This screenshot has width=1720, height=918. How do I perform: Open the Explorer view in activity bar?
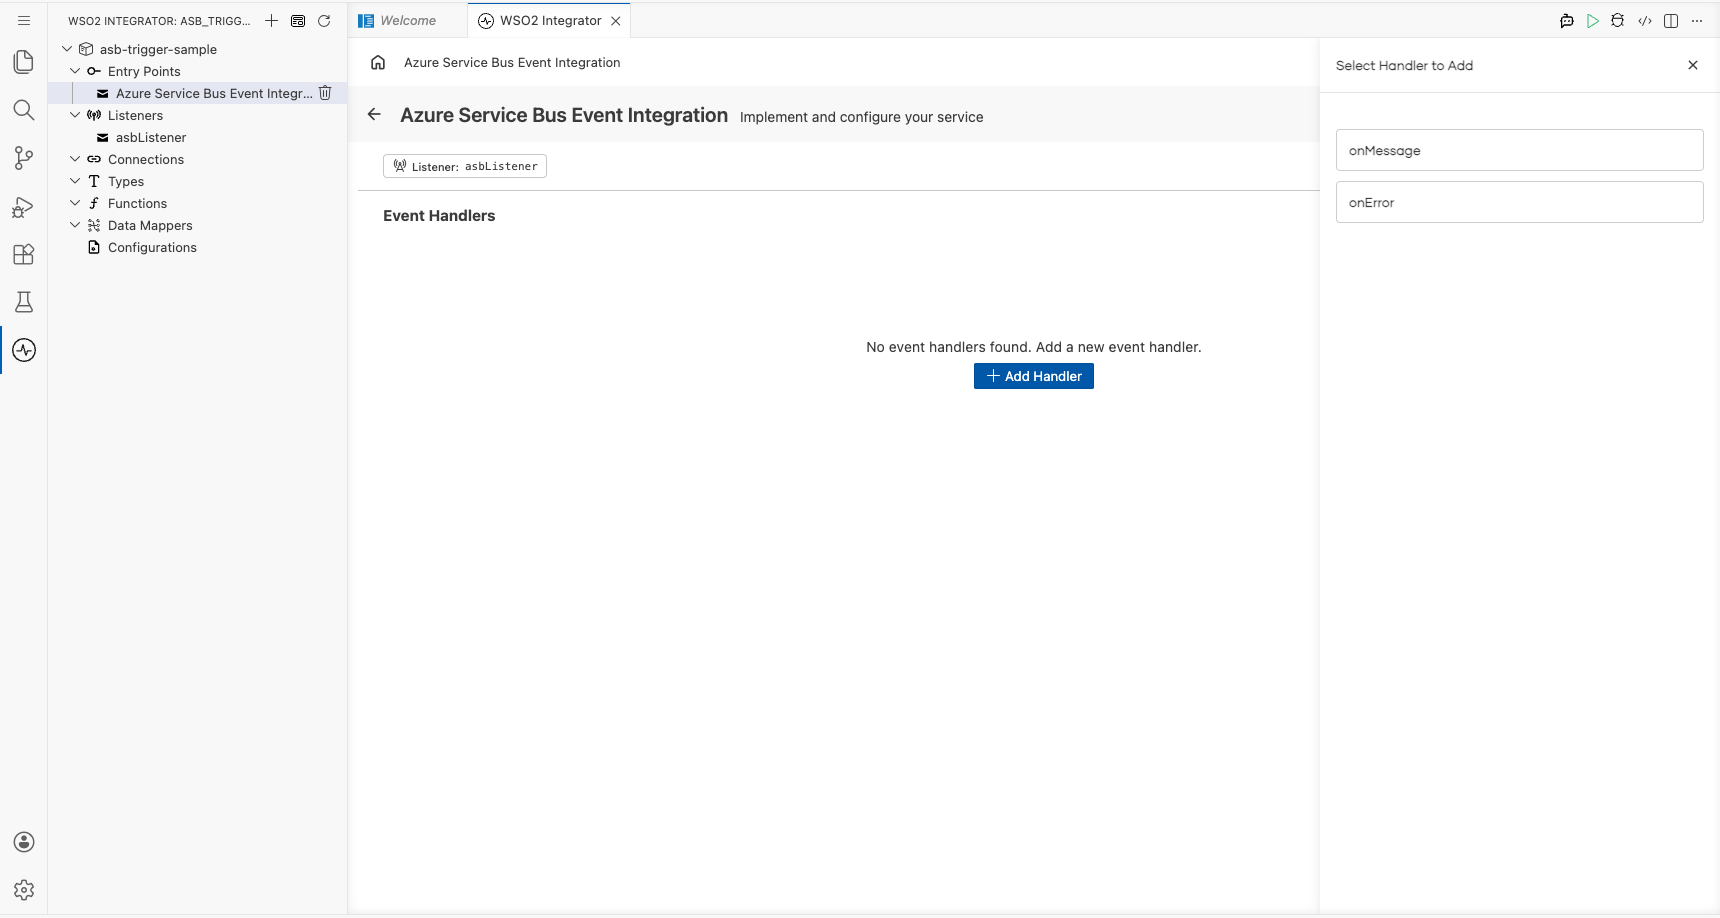pyautogui.click(x=24, y=62)
